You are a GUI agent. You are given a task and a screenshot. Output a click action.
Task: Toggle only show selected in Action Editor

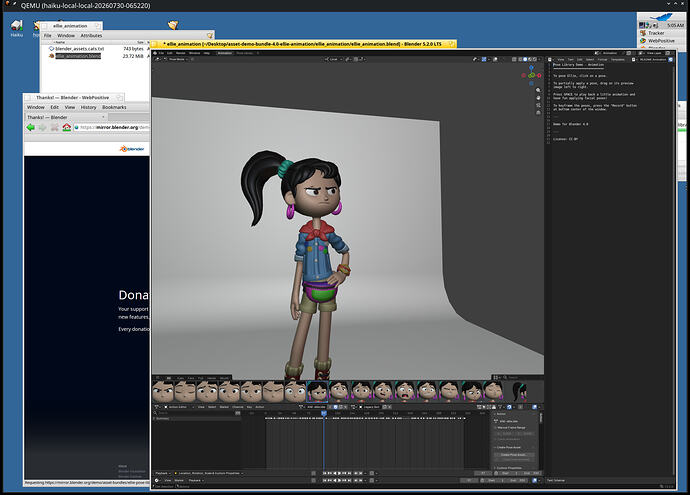click(484, 407)
